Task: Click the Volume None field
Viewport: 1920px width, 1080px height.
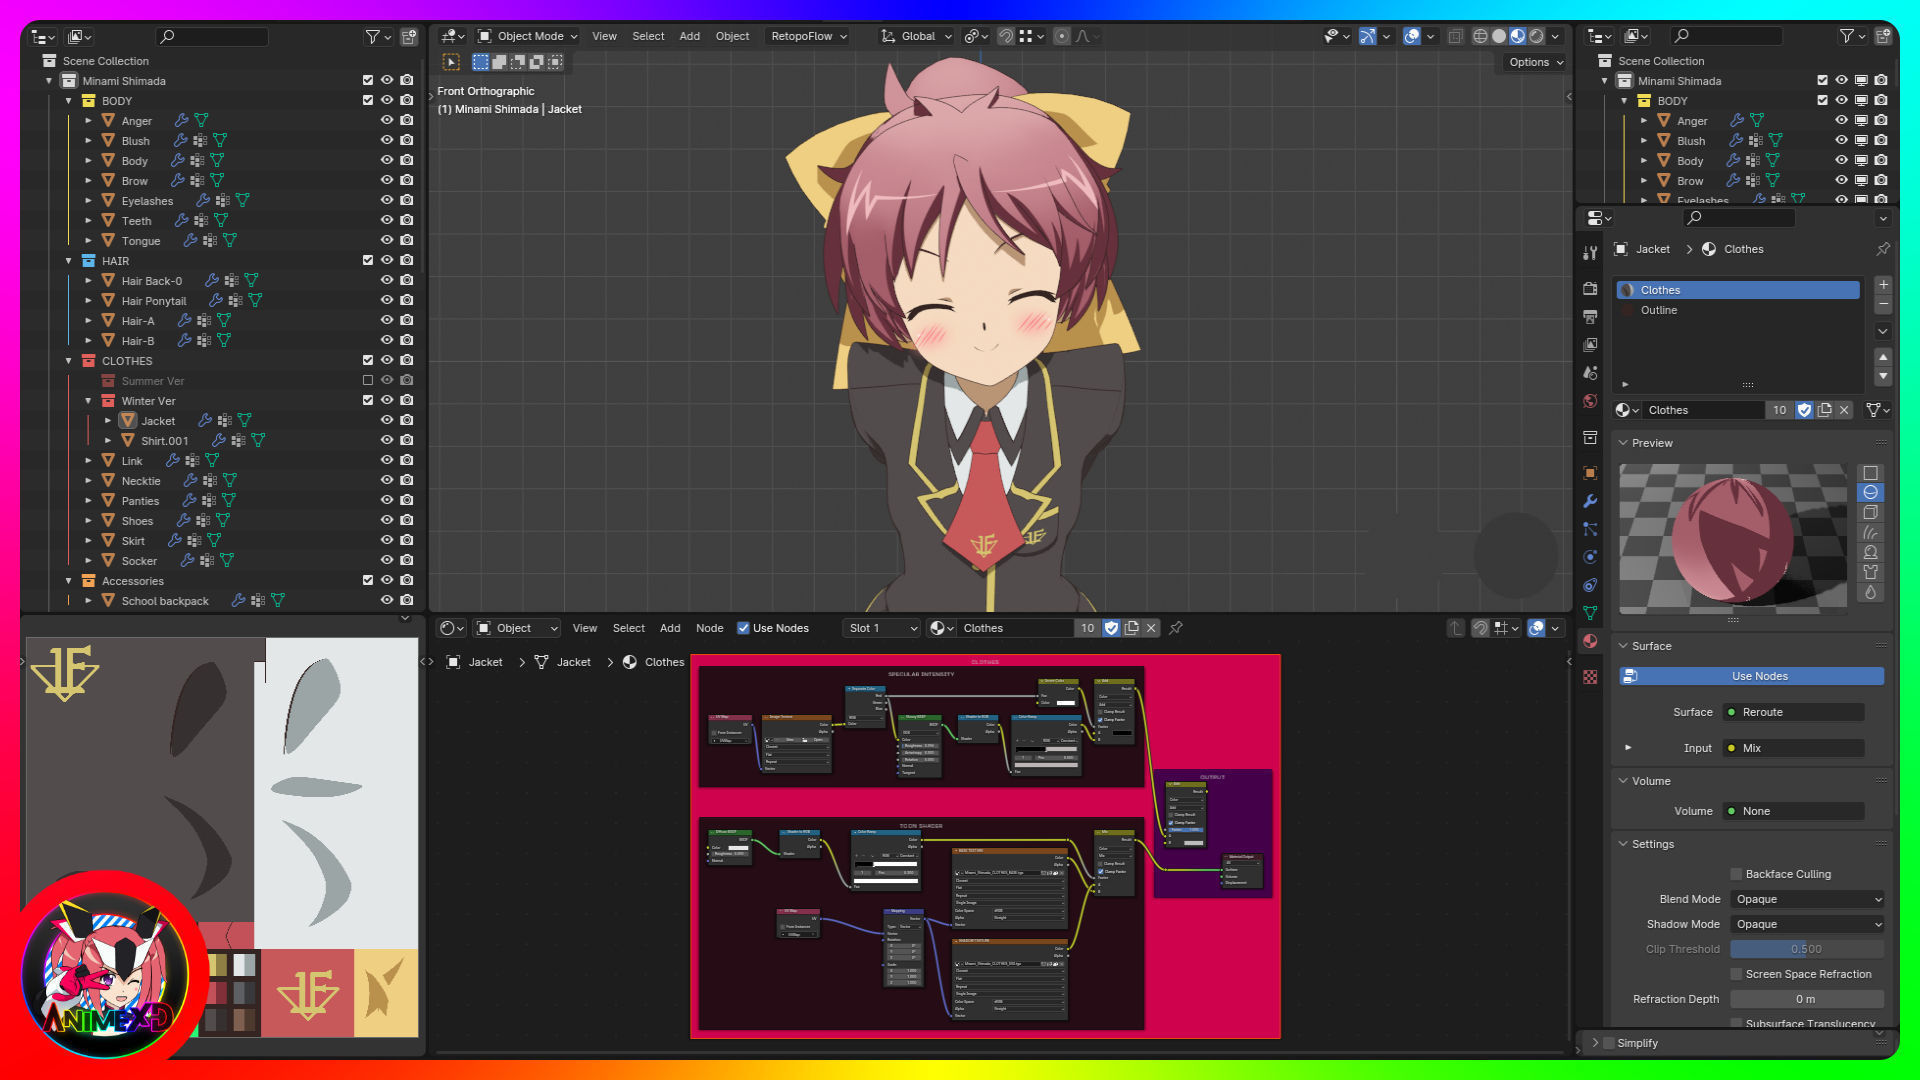Action: (1794, 811)
